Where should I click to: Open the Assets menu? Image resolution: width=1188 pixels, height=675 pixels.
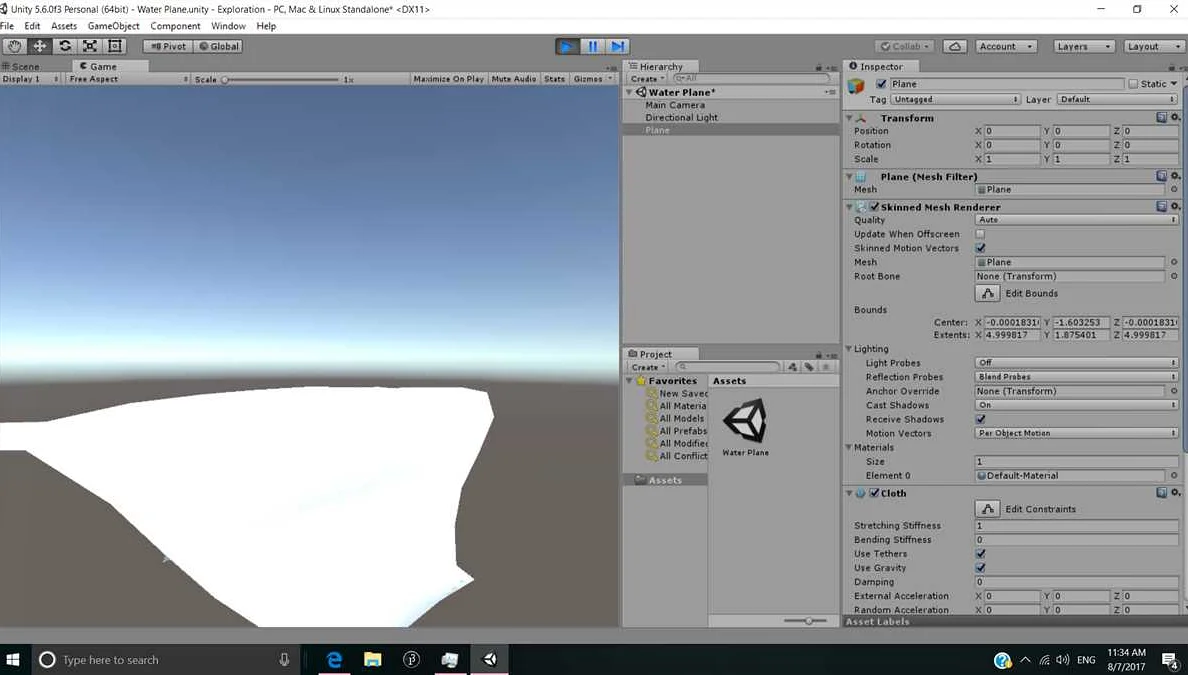[x=64, y=26]
